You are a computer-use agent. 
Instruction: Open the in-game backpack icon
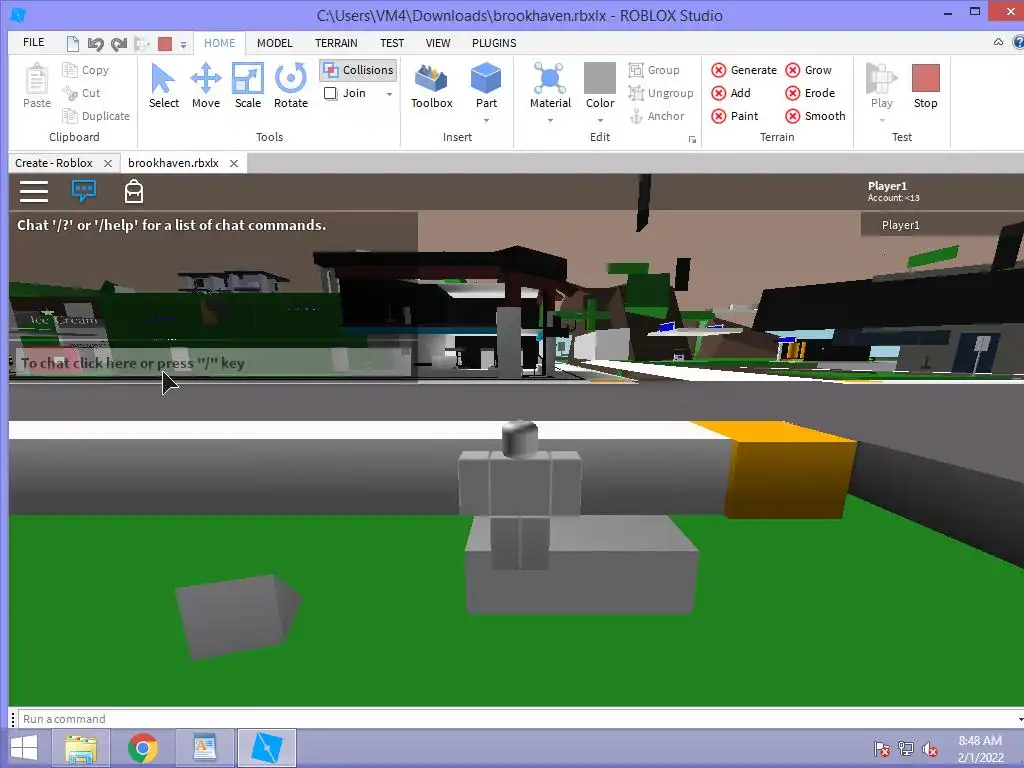134,191
